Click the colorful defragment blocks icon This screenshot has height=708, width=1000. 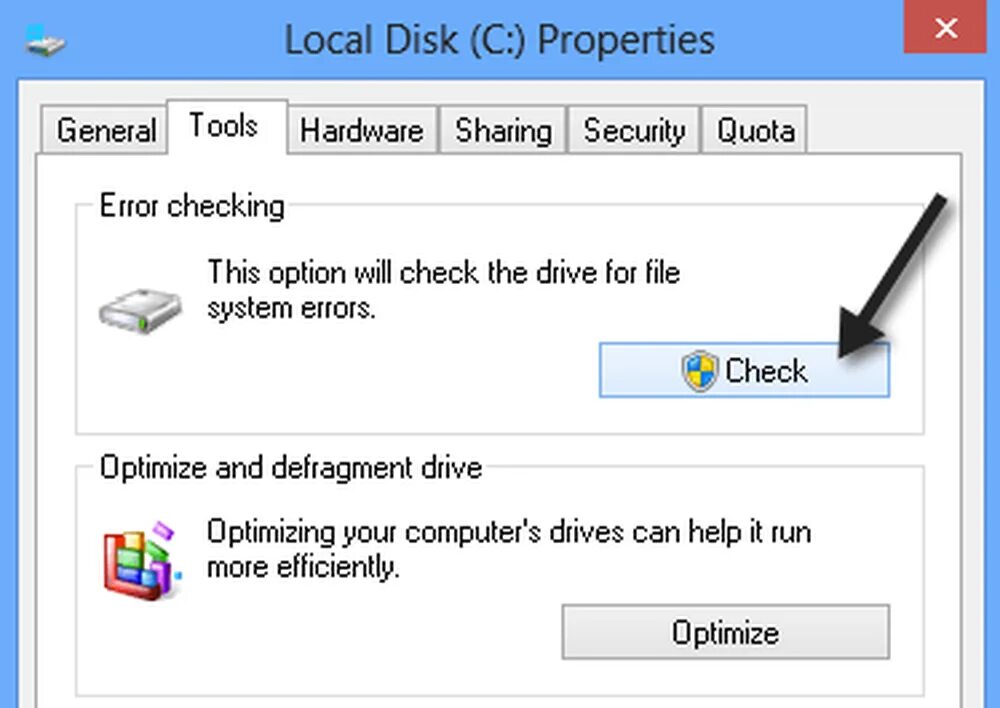coord(142,561)
